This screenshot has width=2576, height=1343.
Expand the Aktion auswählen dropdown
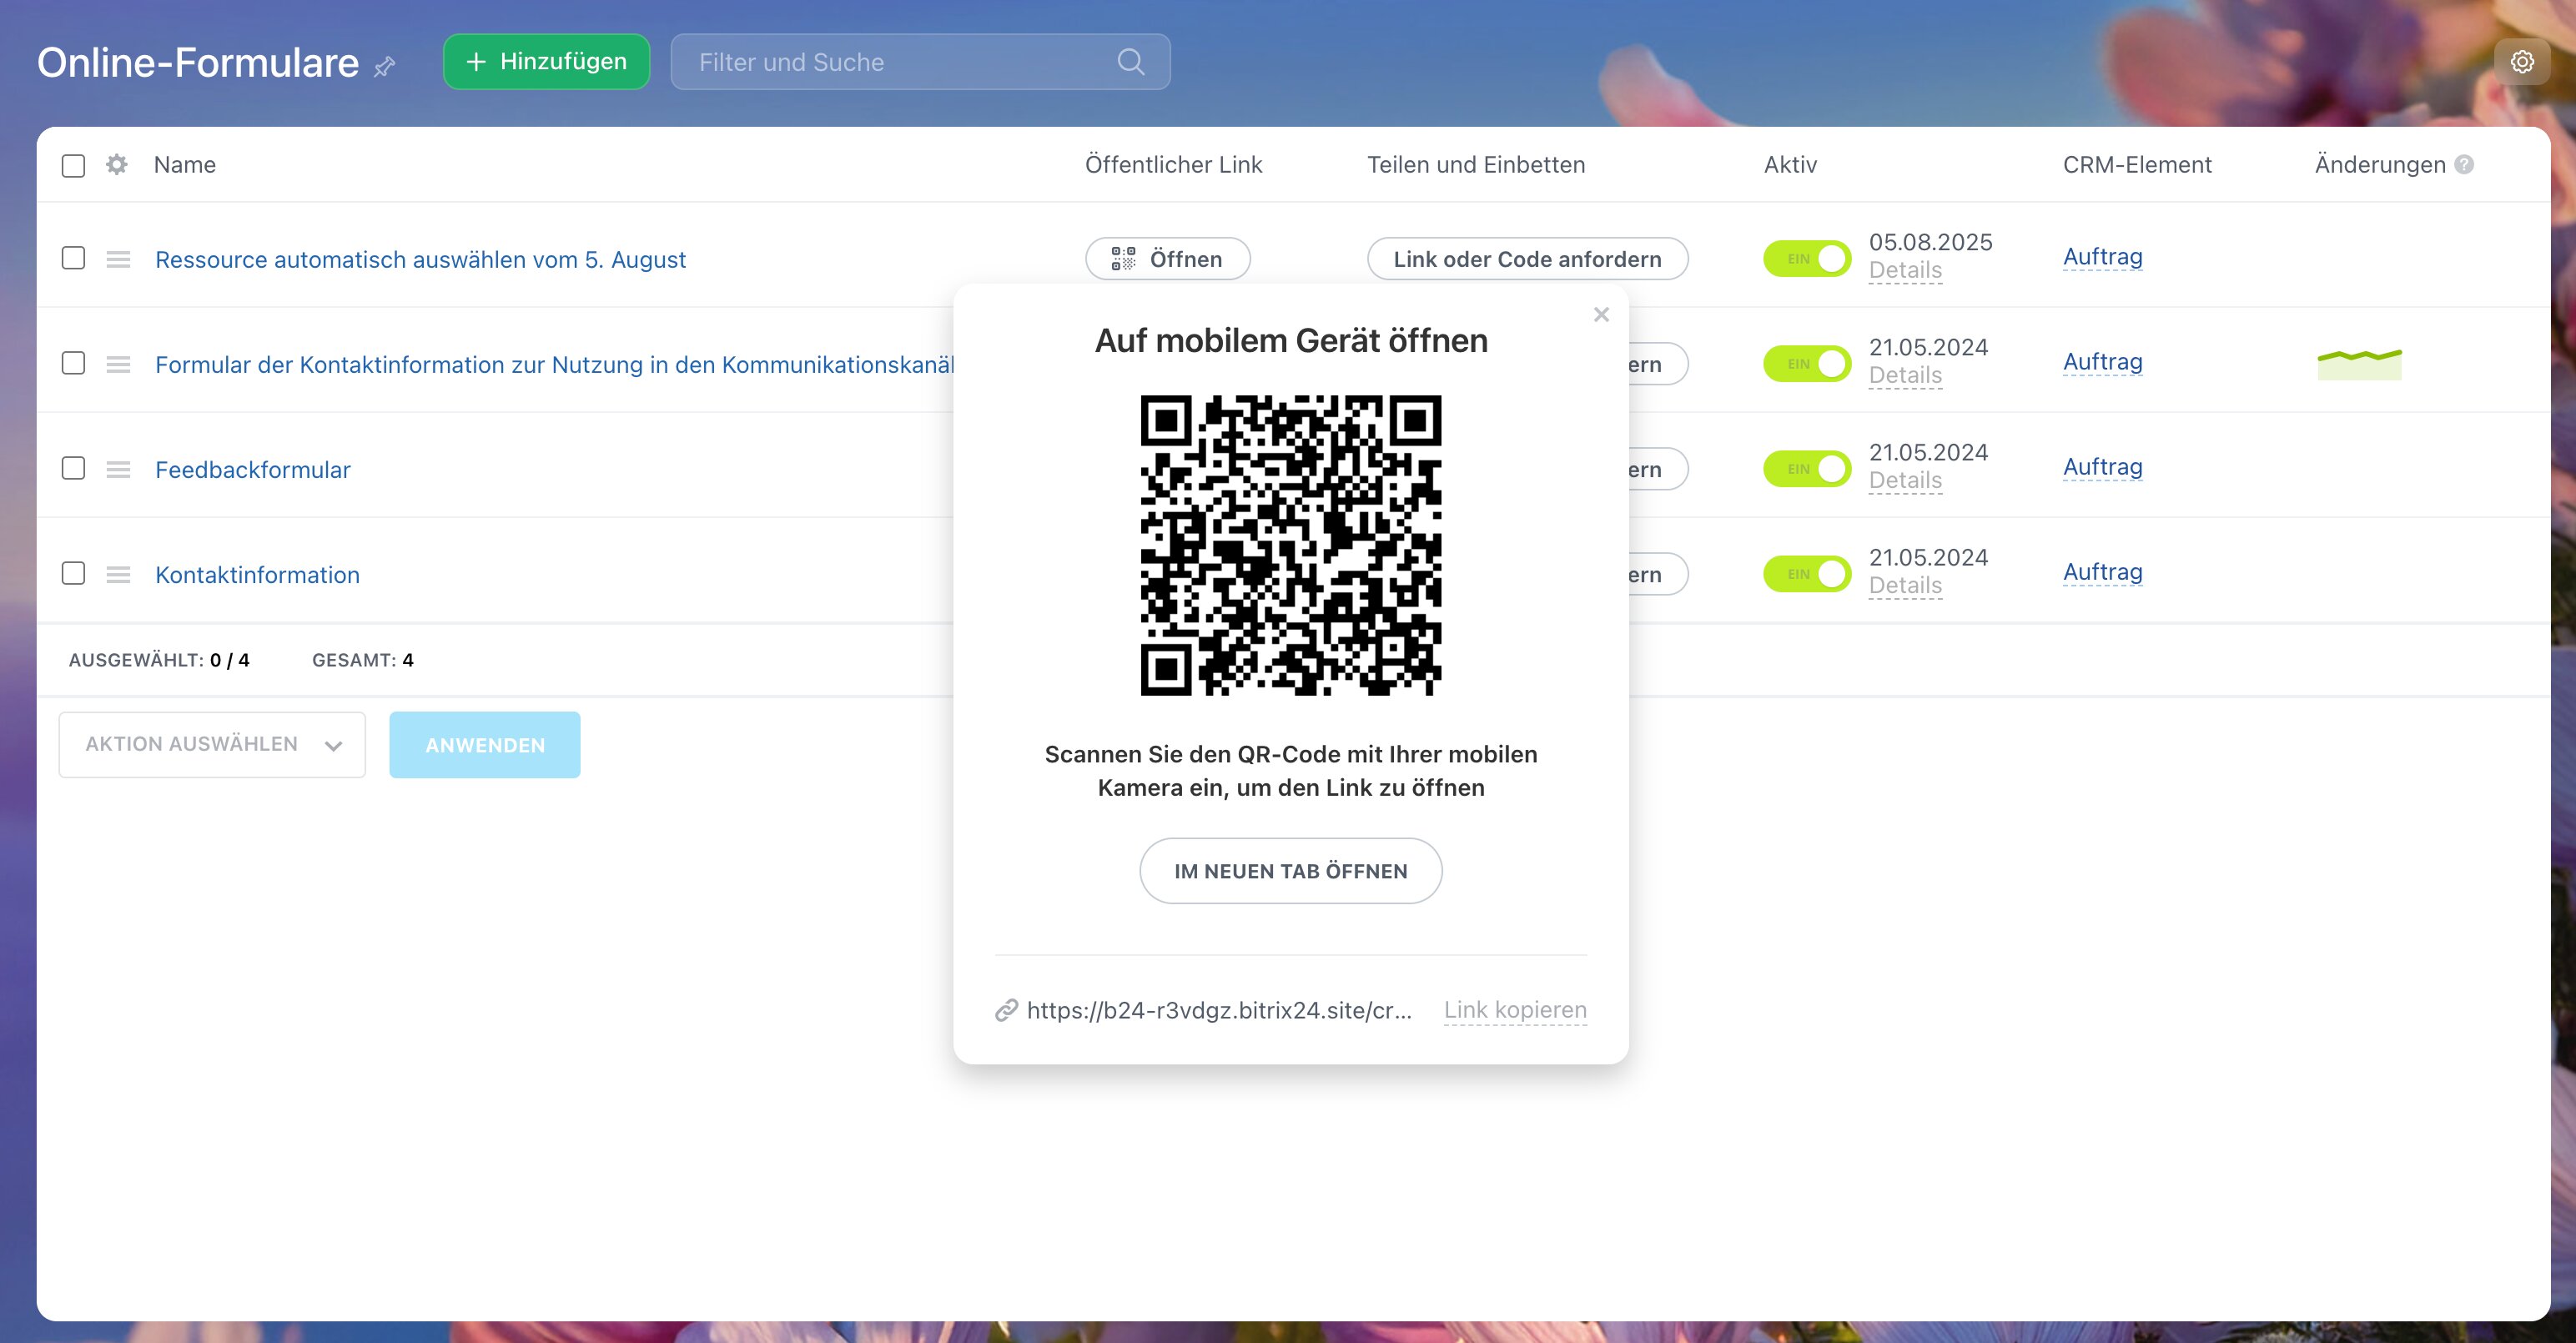click(212, 744)
